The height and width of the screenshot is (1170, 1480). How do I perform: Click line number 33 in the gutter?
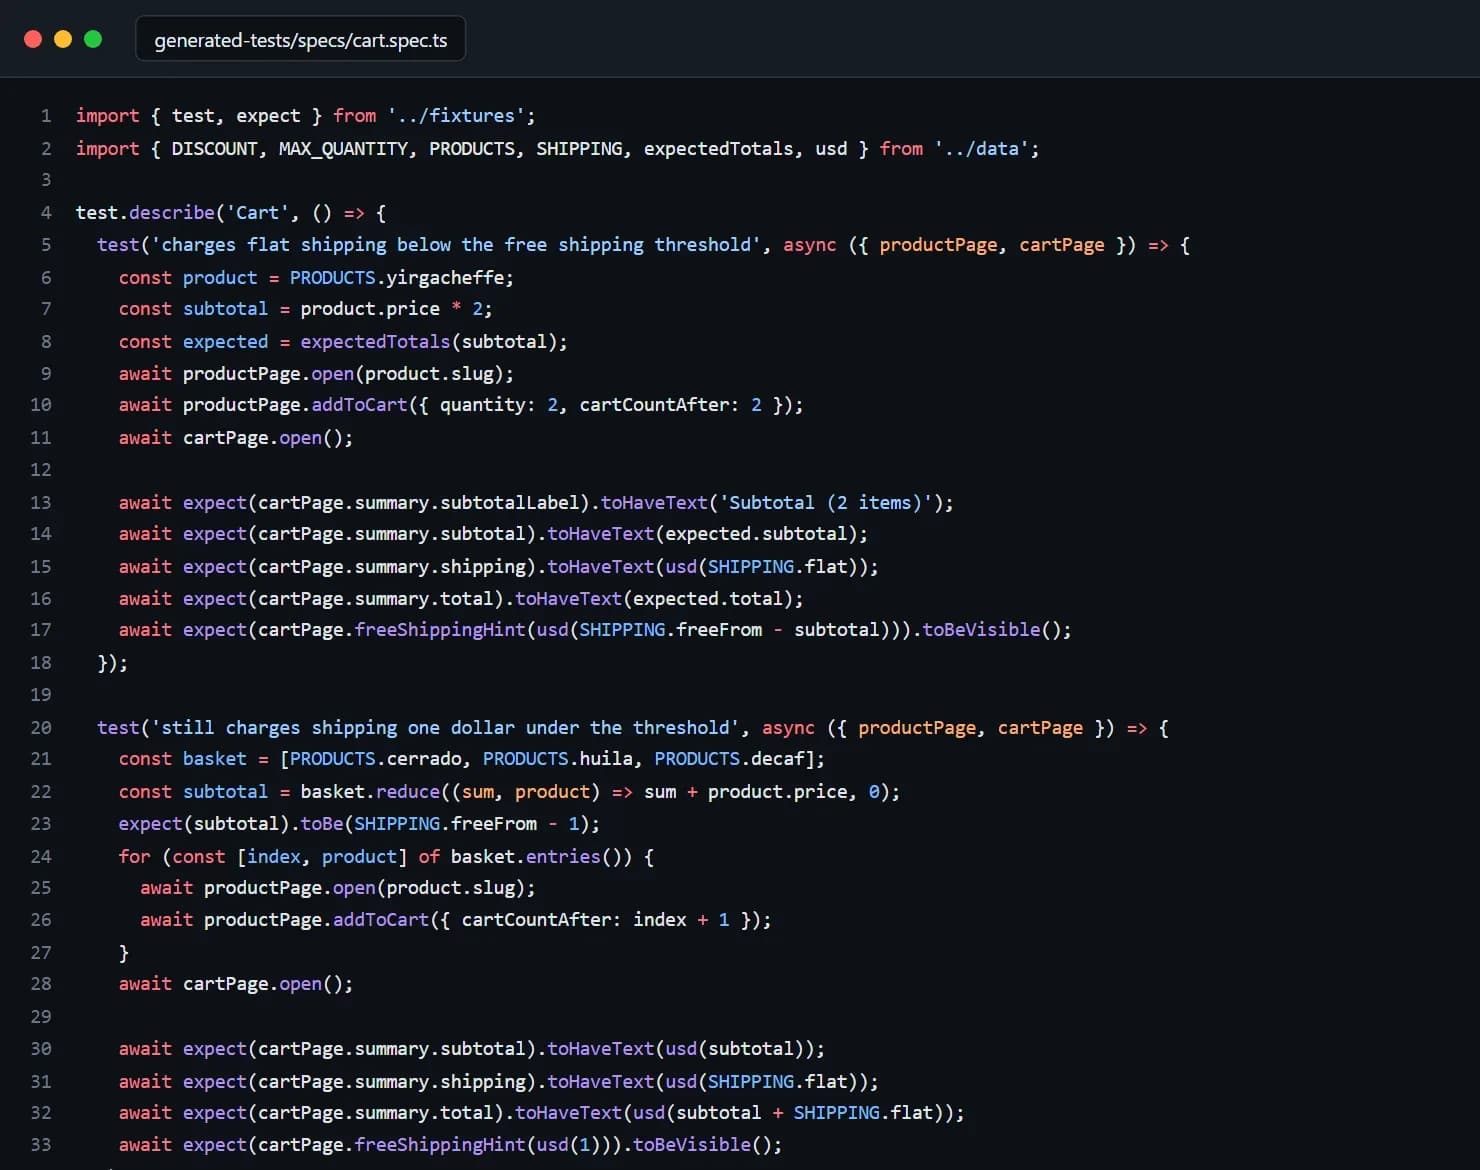click(41, 1145)
